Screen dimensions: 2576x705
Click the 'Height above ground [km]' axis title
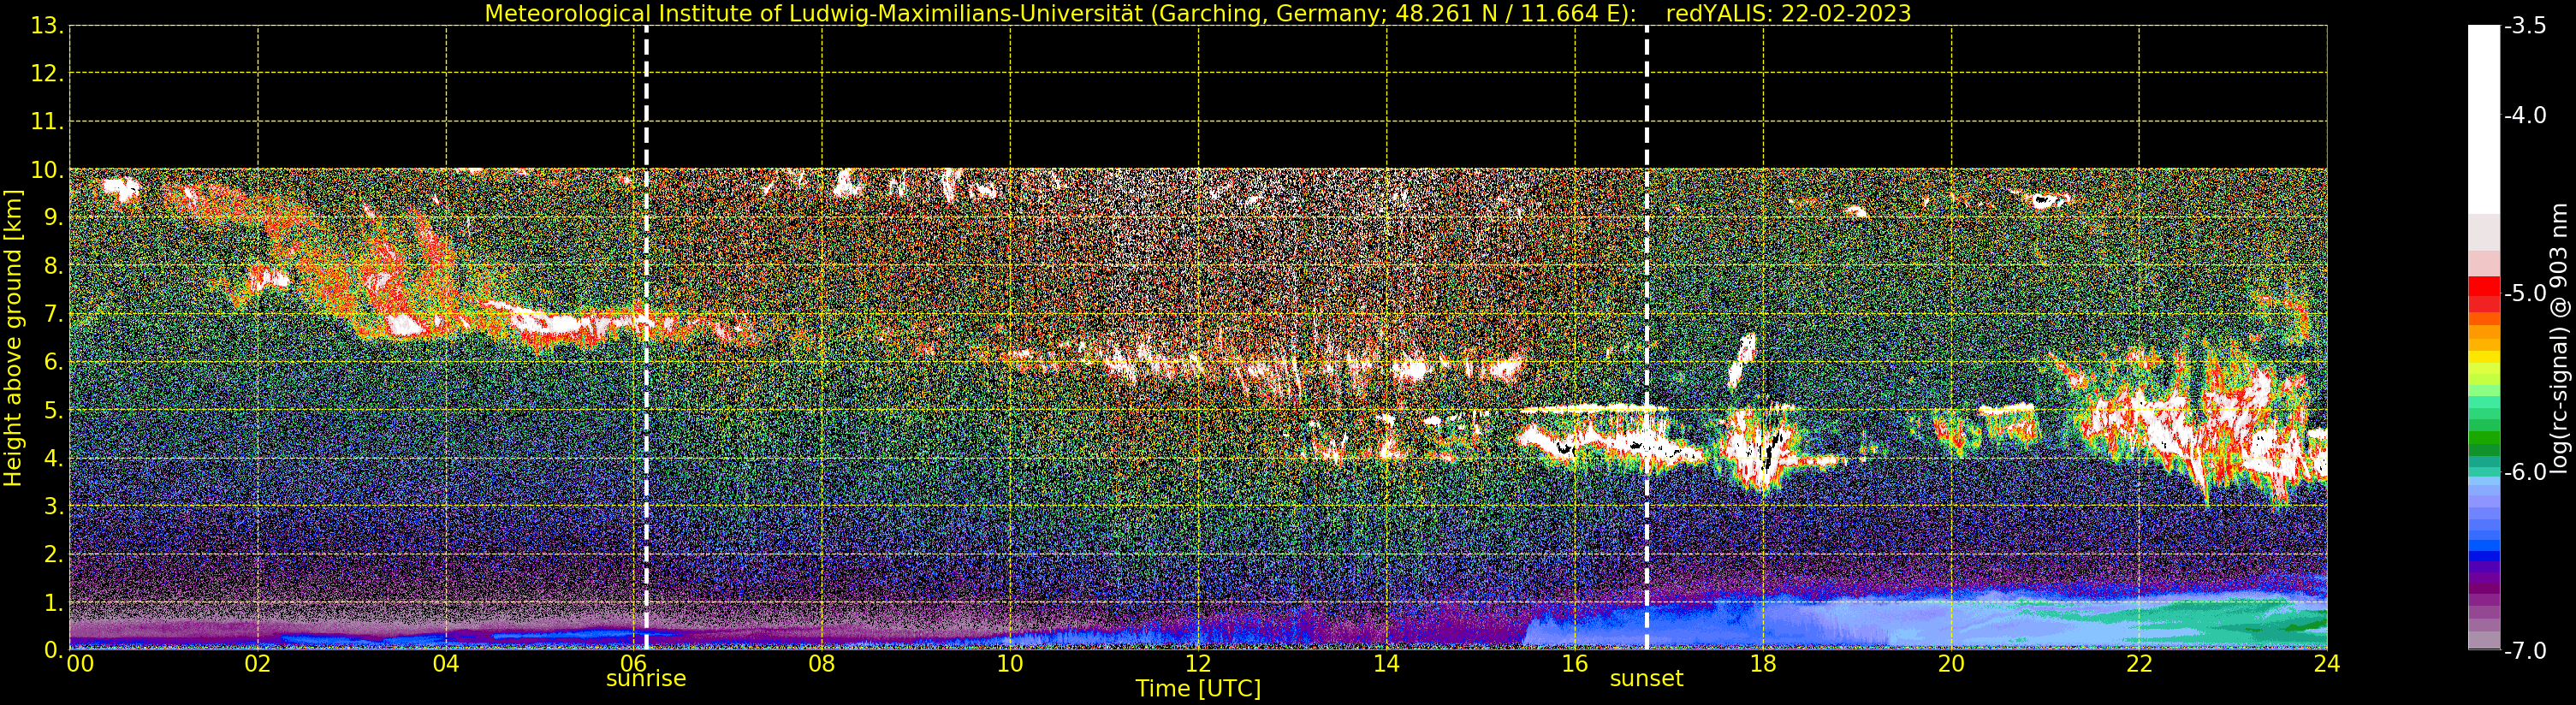(13, 338)
